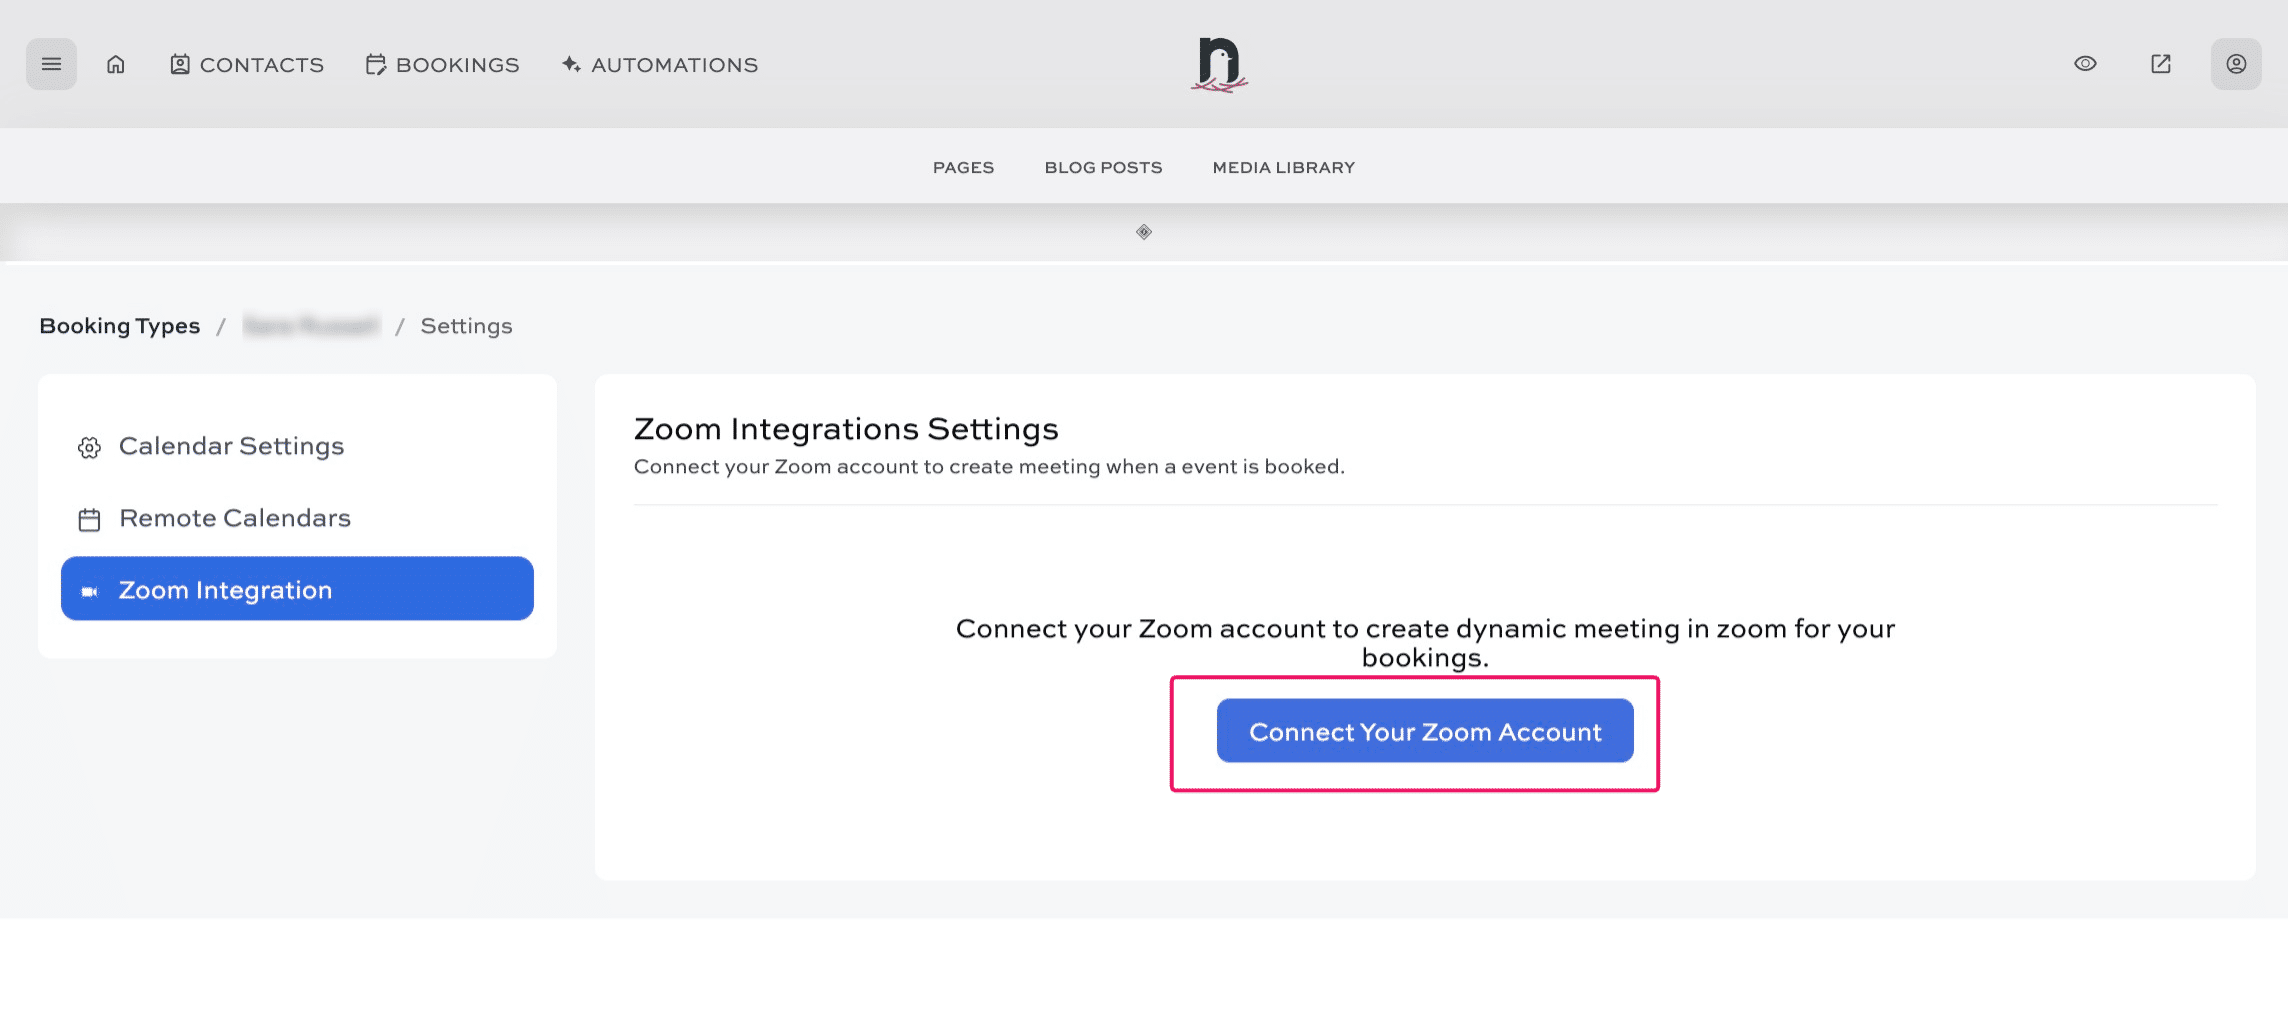Click the diamond marker below the tabs
Screen dimensions: 2288x1022
pyautogui.click(x=1143, y=231)
